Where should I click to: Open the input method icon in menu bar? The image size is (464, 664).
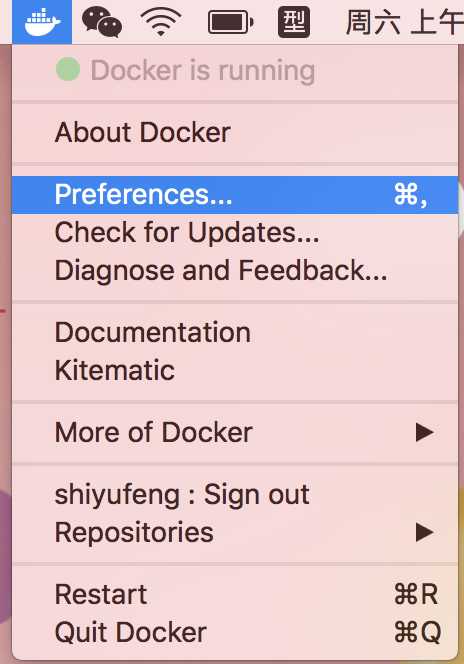[294, 22]
